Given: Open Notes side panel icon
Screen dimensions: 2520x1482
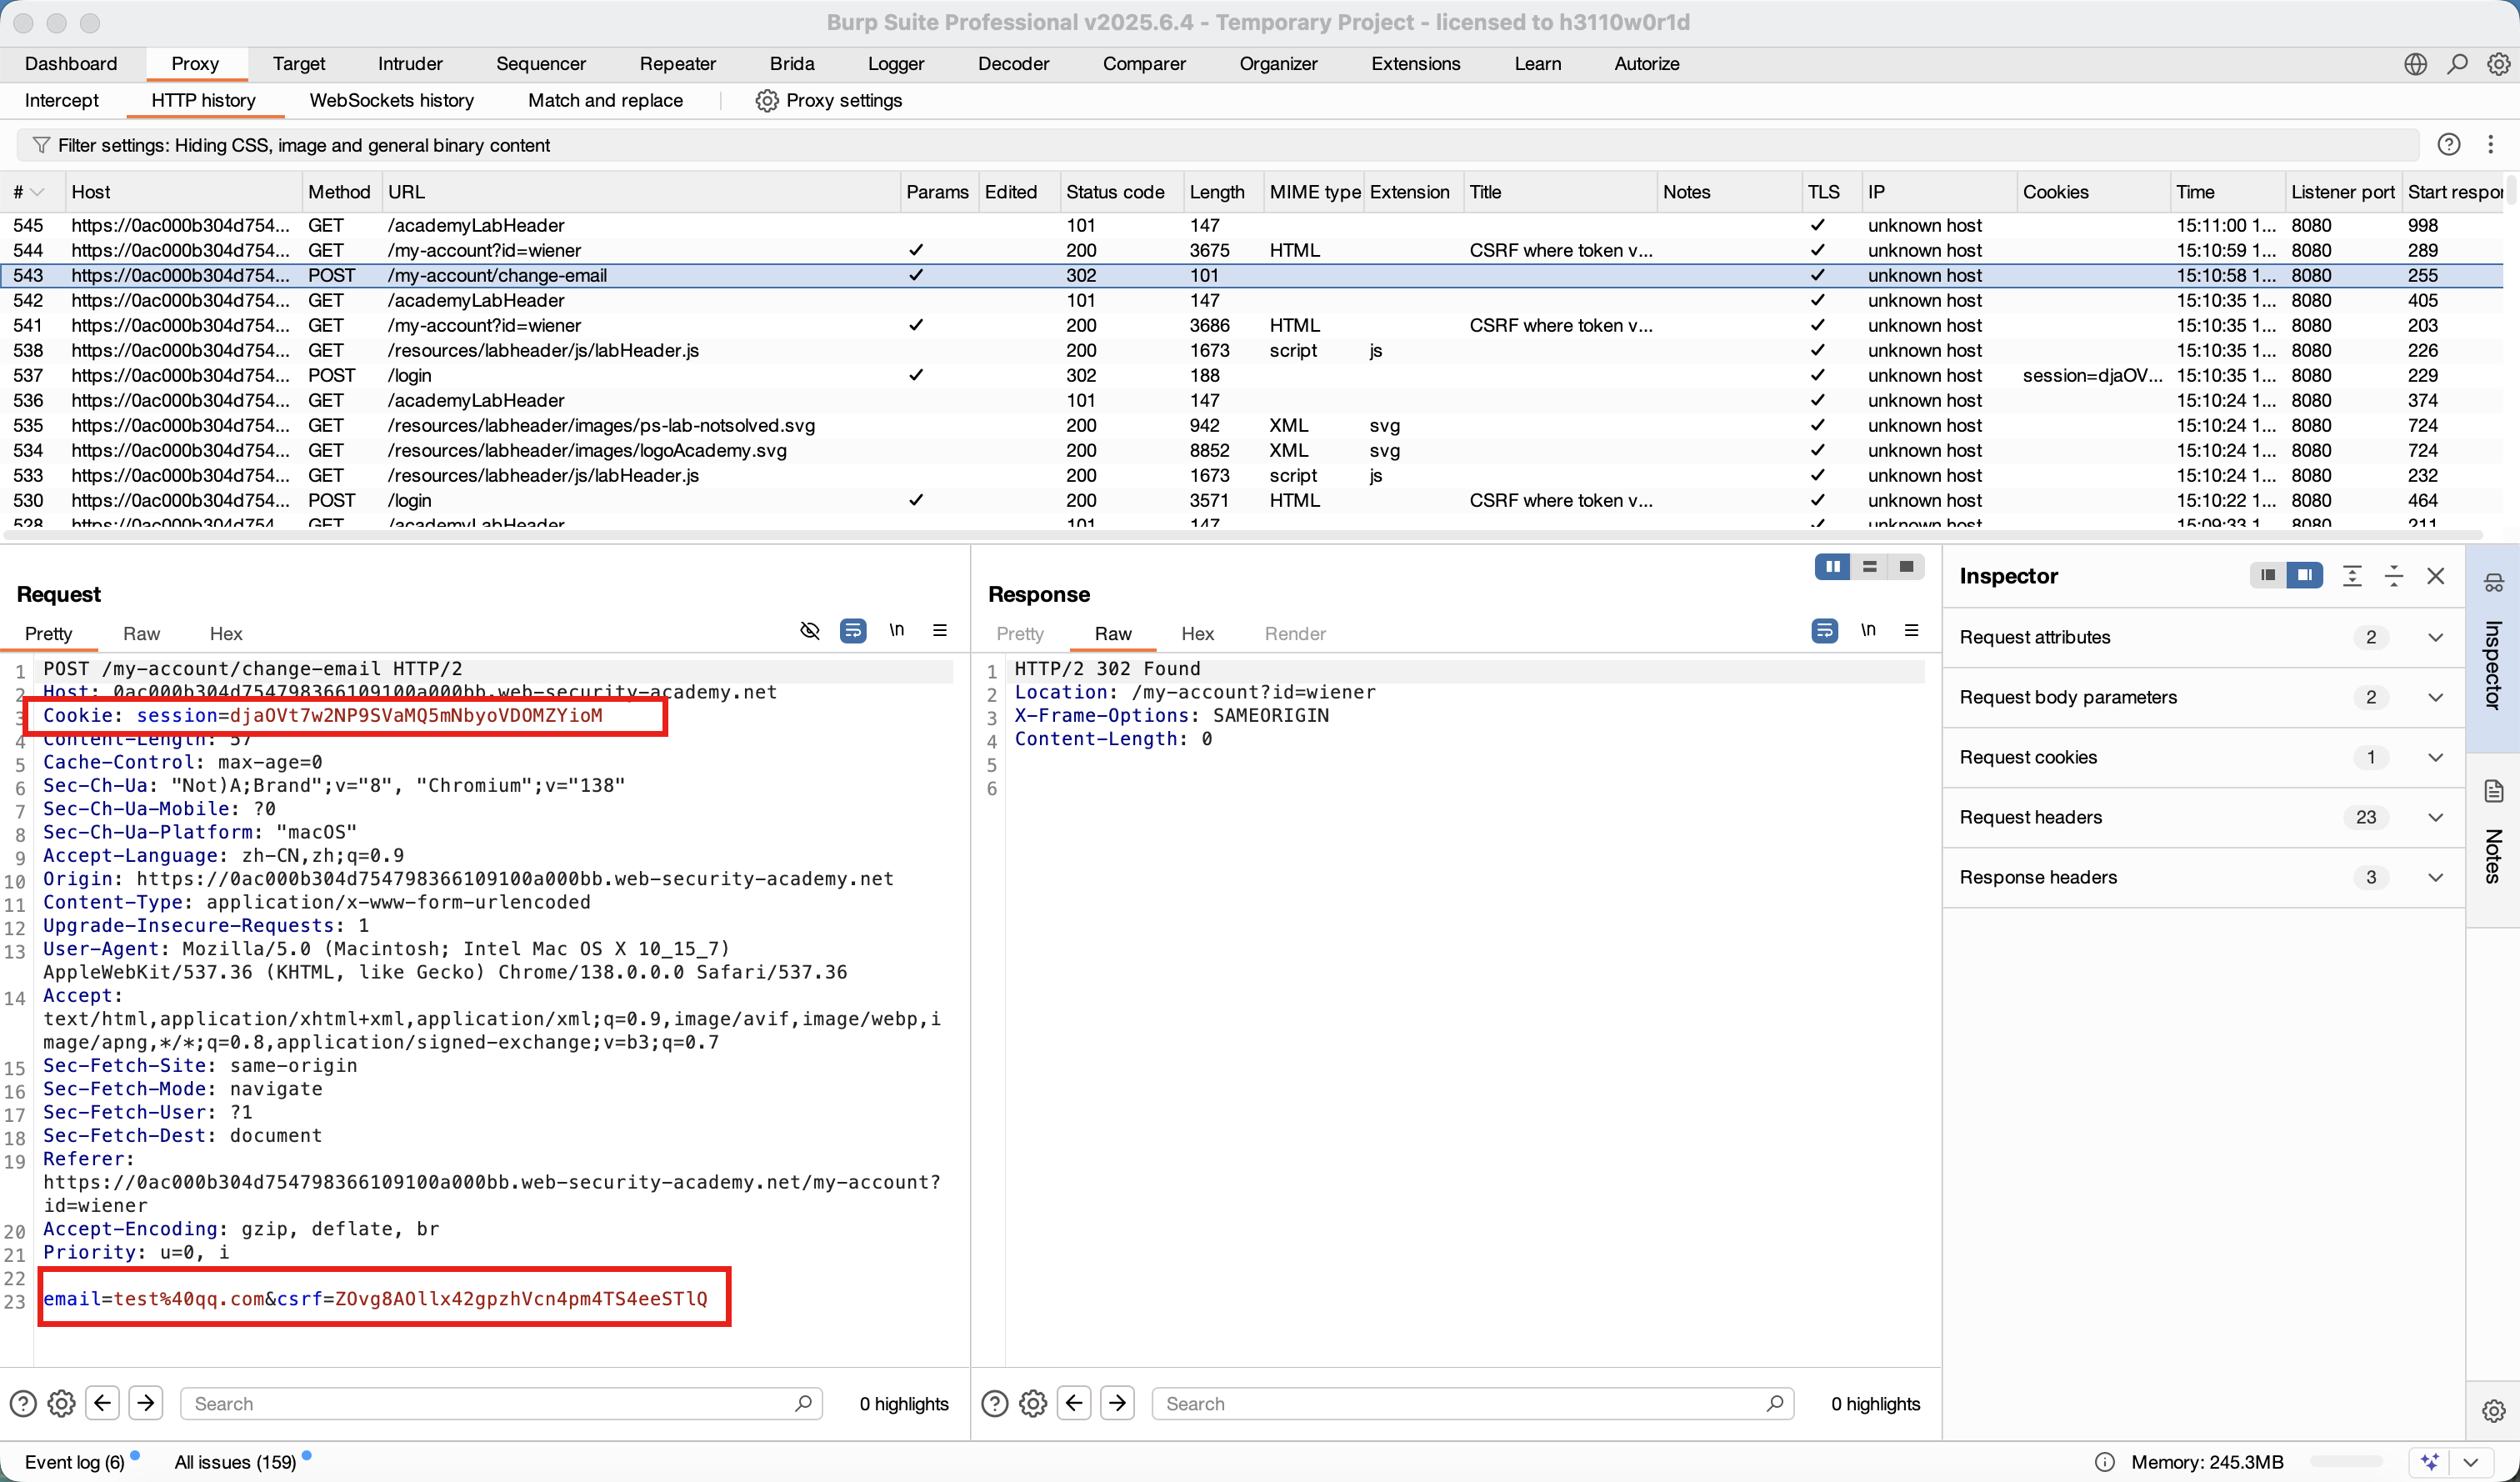Looking at the screenshot, I should [x=2493, y=791].
